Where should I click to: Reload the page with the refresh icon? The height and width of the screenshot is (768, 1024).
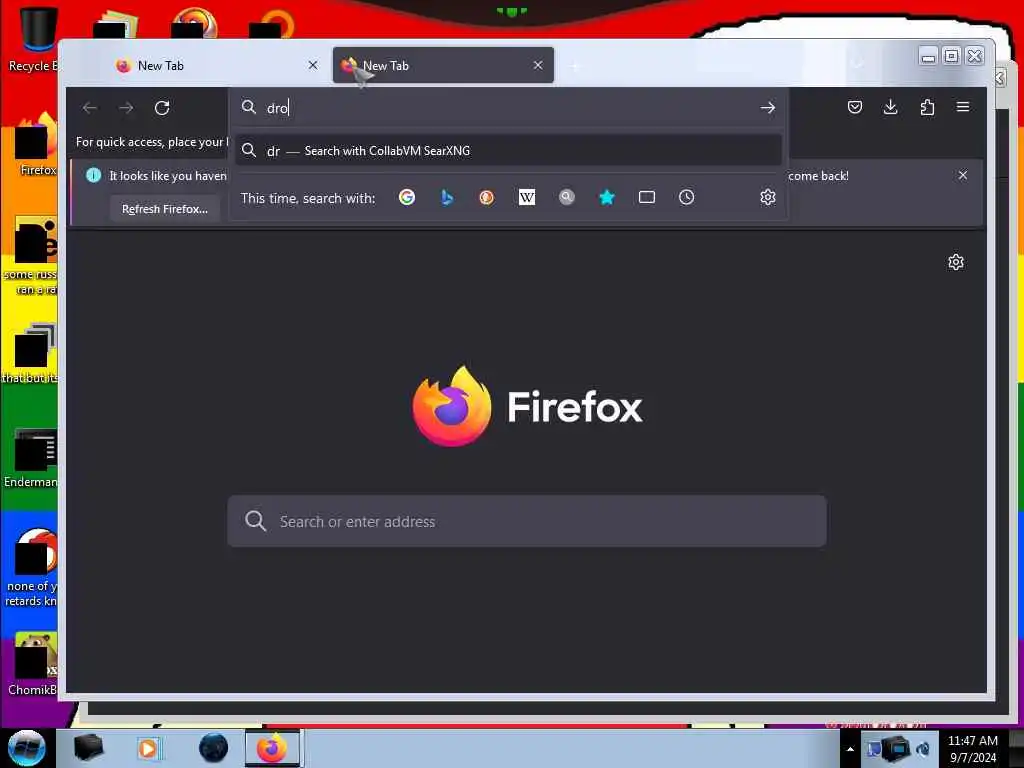click(x=162, y=108)
